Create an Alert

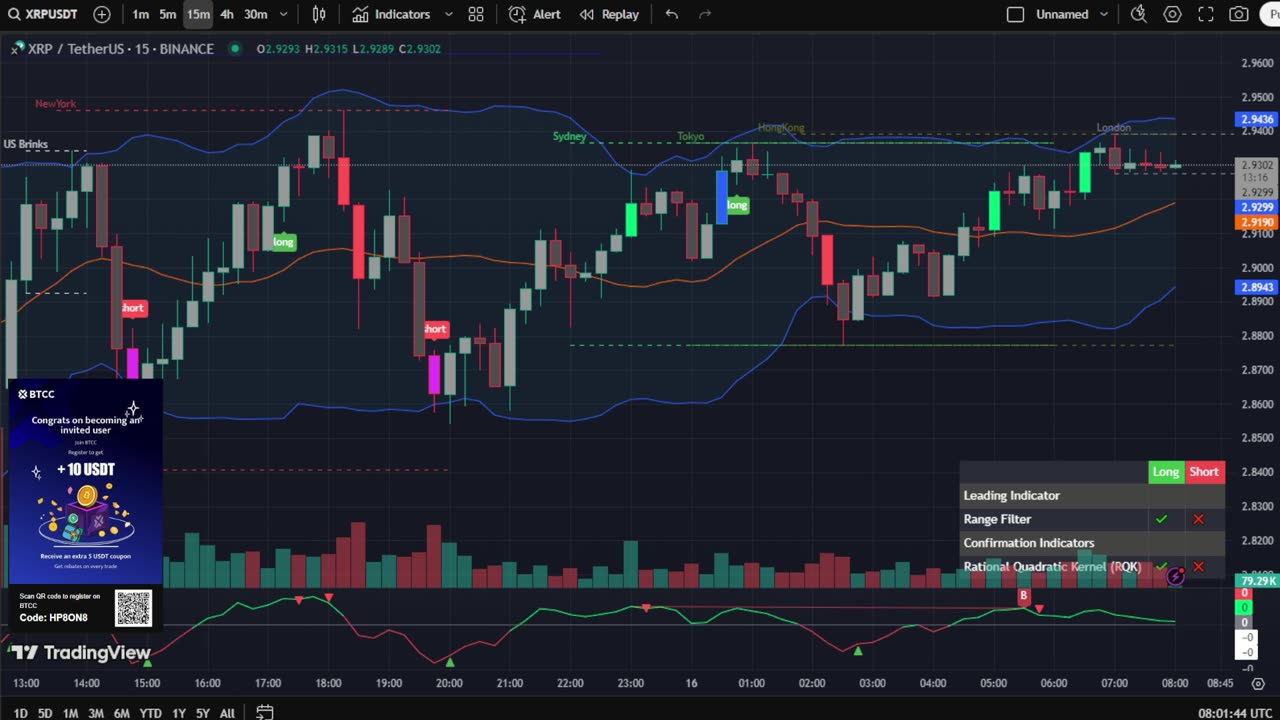click(535, 14)
